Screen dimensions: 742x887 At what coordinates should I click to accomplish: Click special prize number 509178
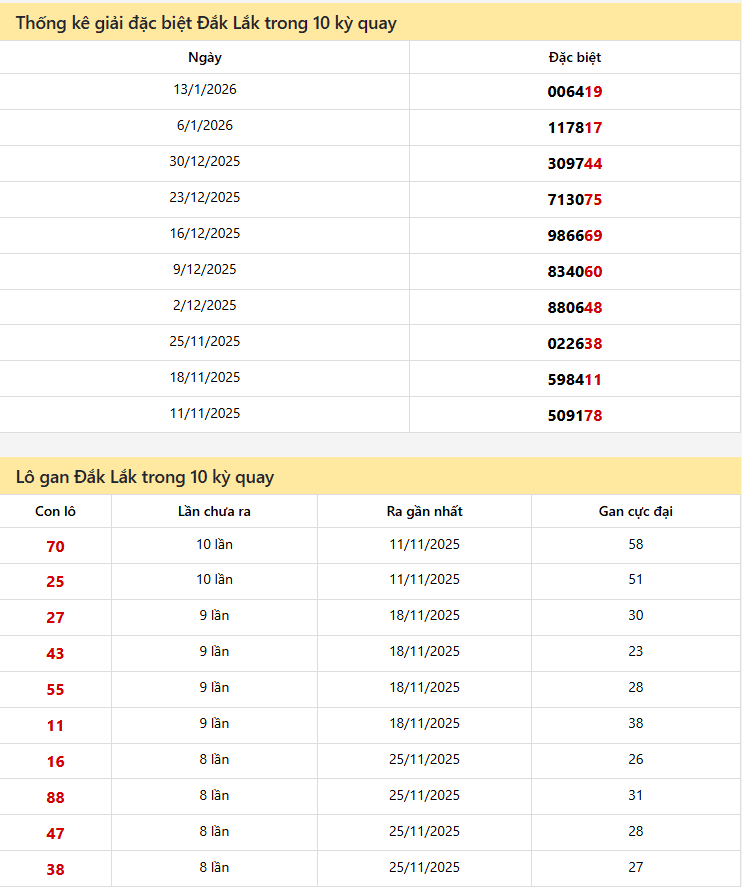click(x=574, y=416)
